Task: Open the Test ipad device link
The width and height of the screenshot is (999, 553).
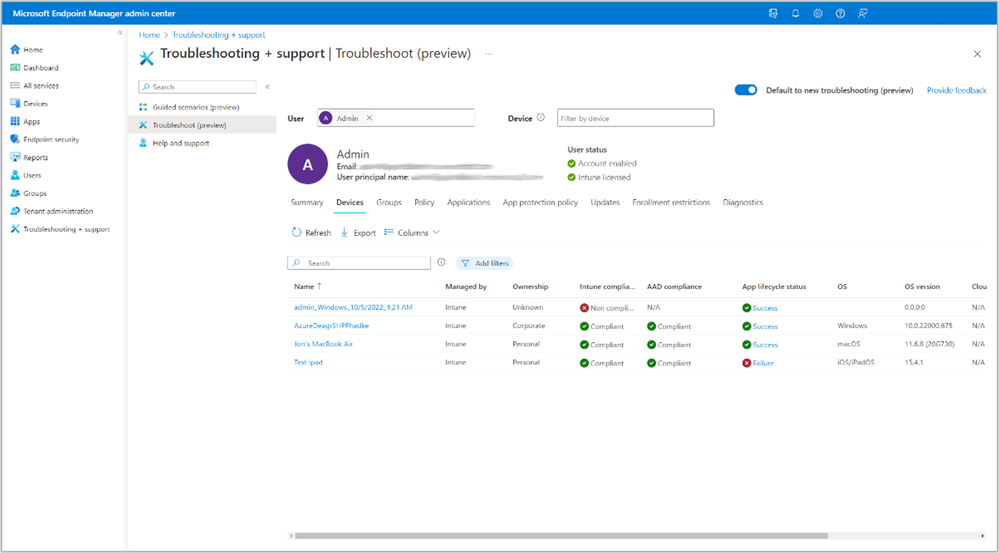Action: coord(308,363)
